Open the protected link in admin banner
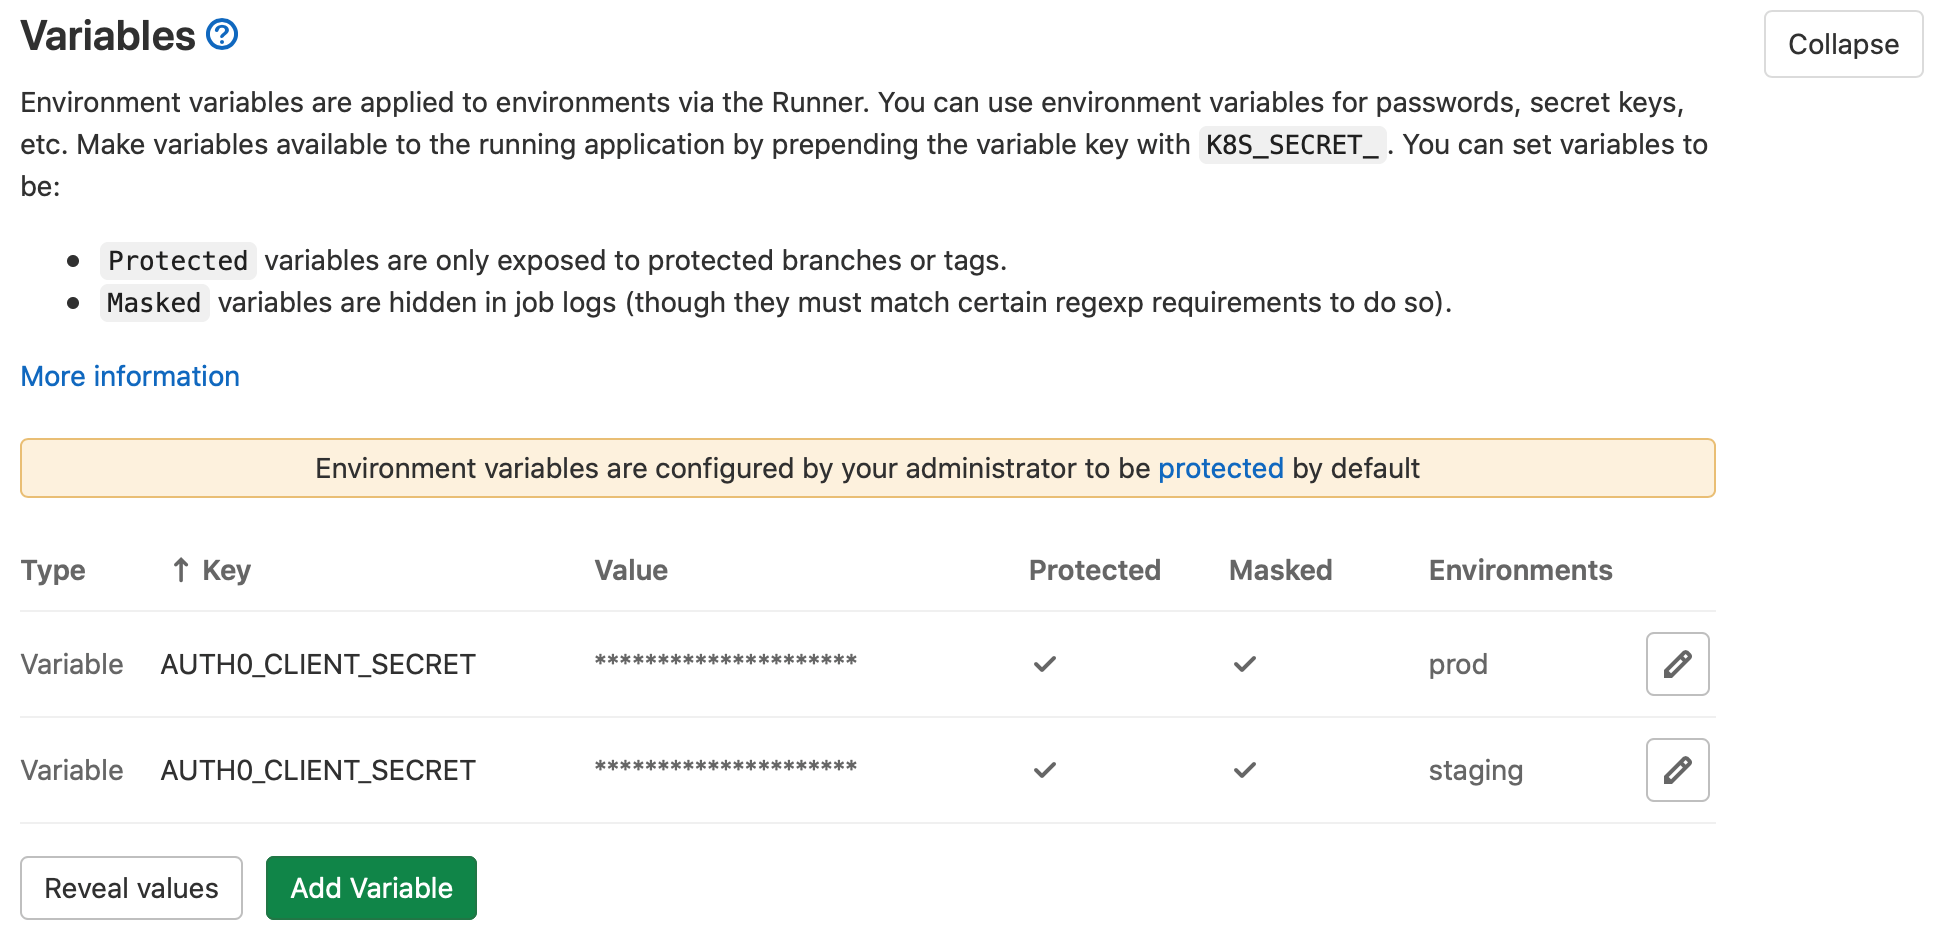Viewport: 1934px width, 940px height. click(1220, 468)
